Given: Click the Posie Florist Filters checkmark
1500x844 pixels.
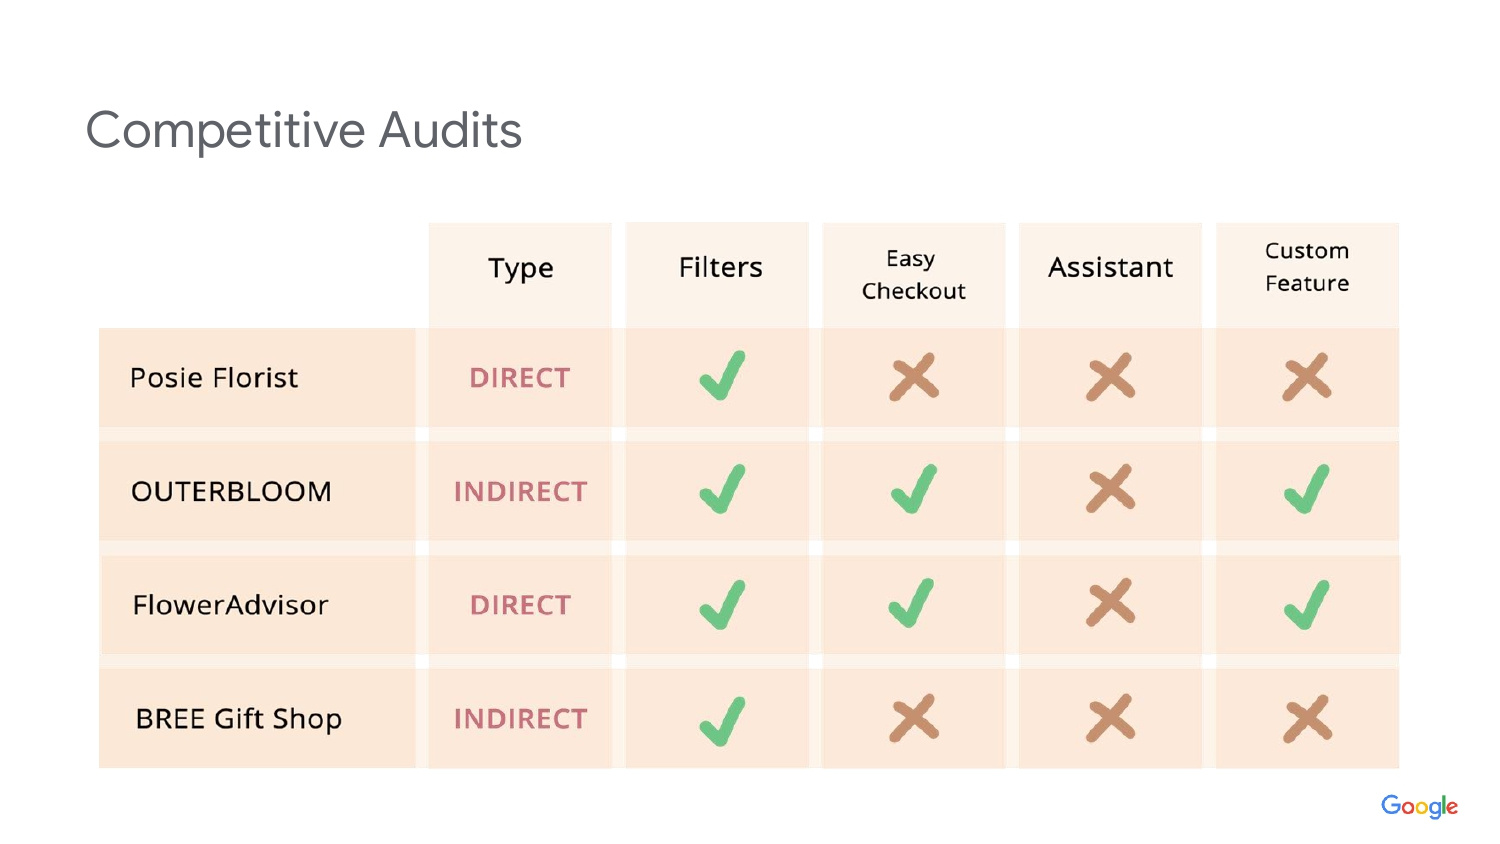Looking at the screenshot, I should click(722, 376).
